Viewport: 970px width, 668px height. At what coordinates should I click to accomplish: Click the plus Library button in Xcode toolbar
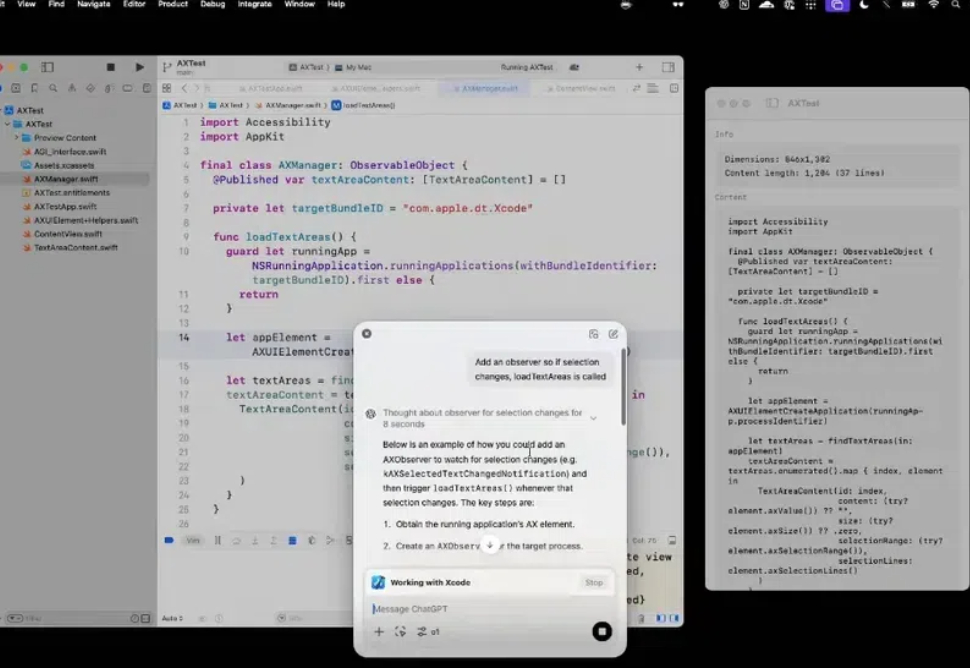[x=639, y=67]
